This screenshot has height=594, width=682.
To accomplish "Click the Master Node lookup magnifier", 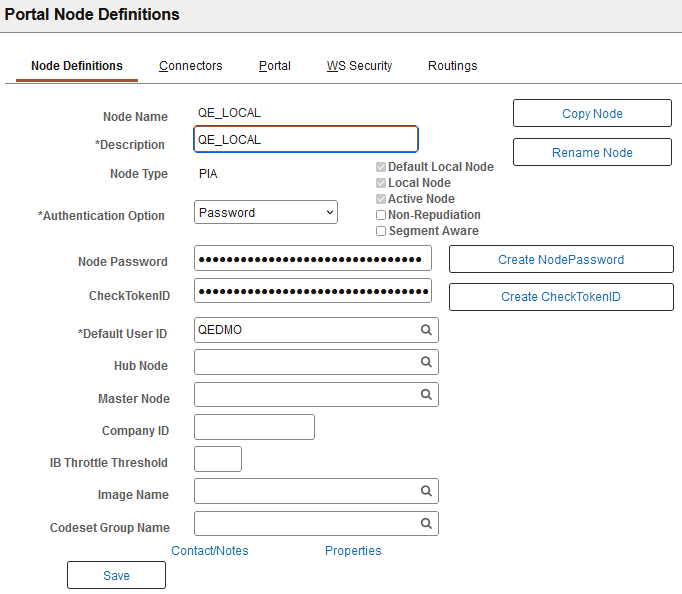I will pos(425,395).
